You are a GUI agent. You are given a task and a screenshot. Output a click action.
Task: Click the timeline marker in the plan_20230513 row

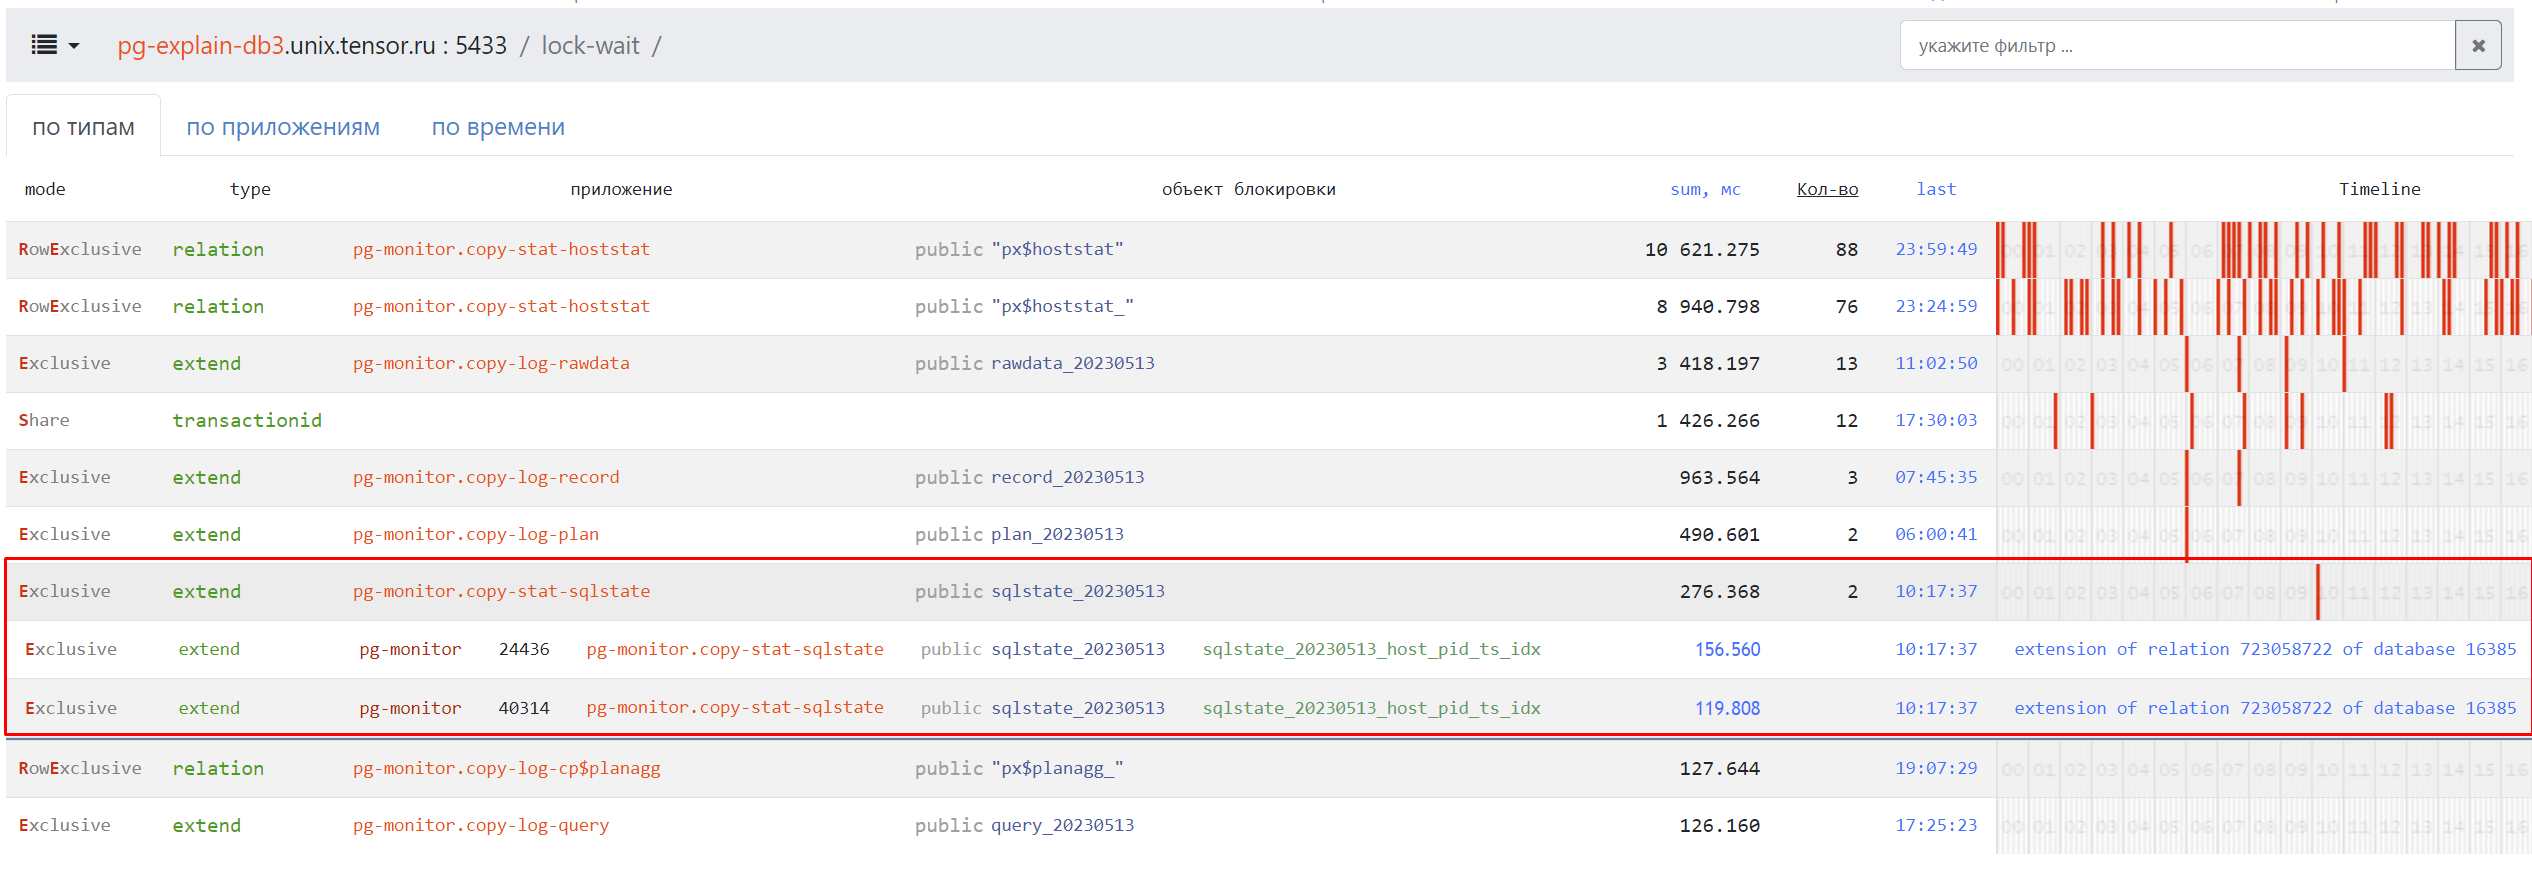tap(2187, 535)
